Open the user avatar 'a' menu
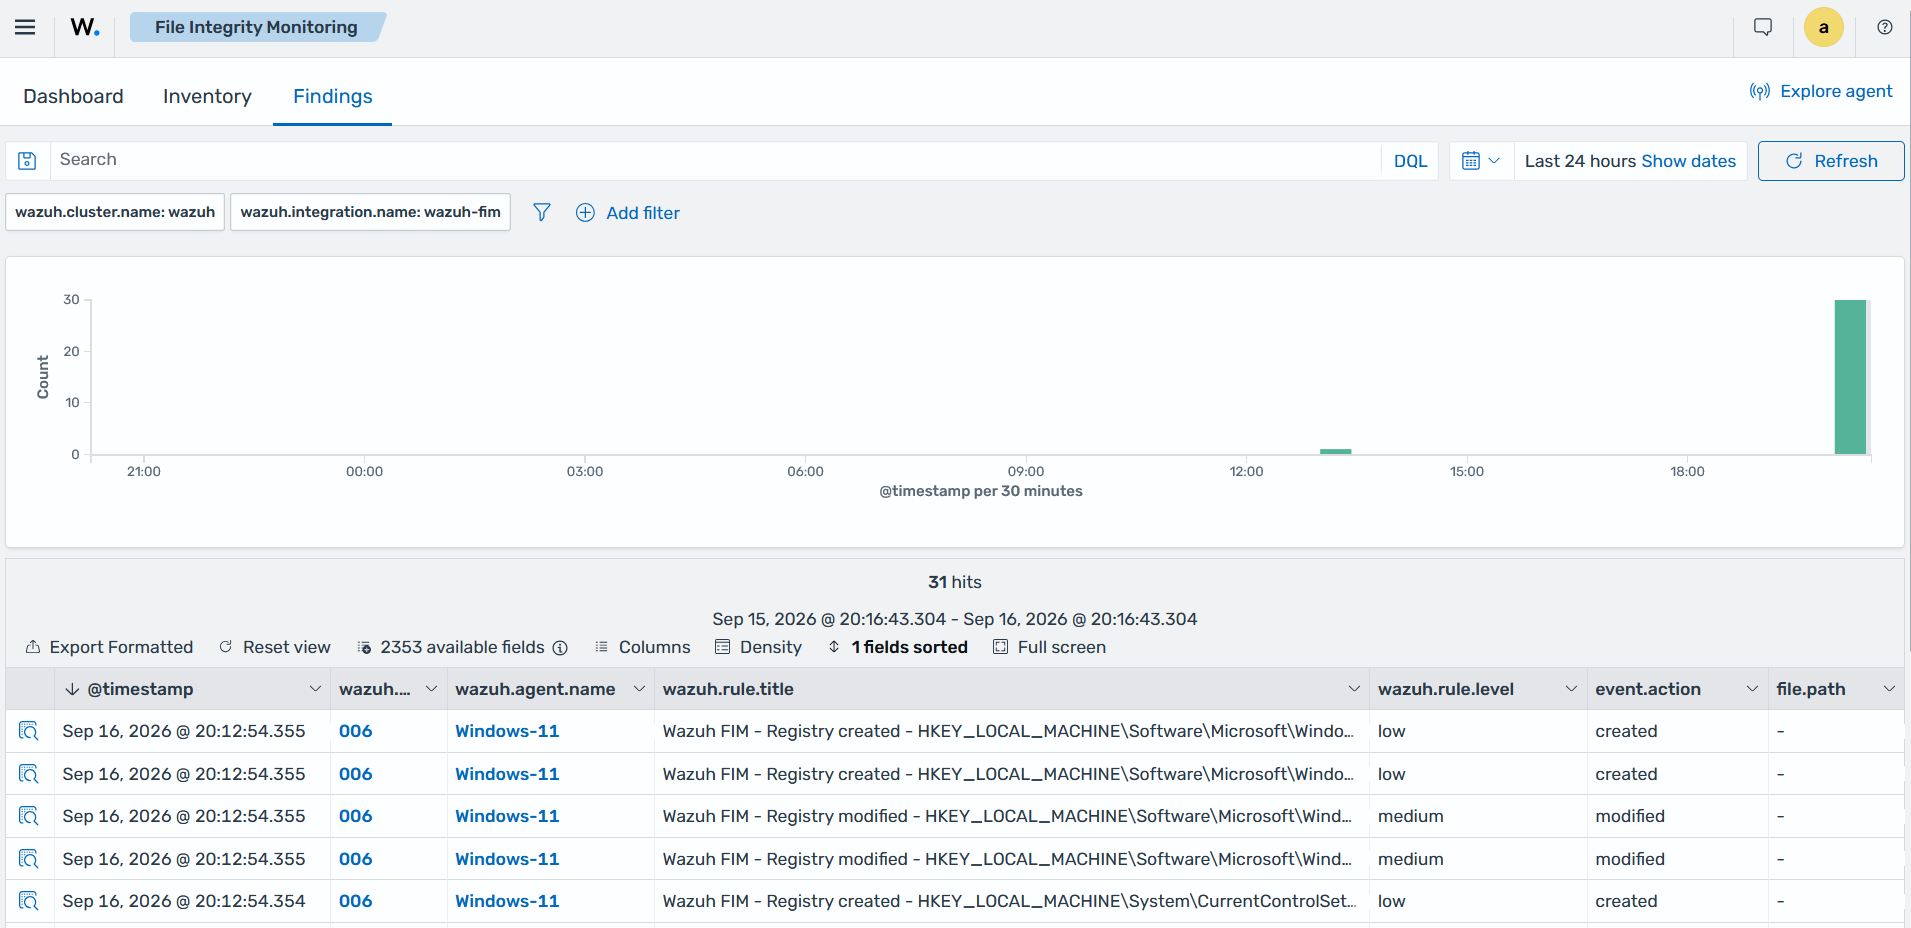Viewport: 1911px width, 928px height. coord(1824,27)
